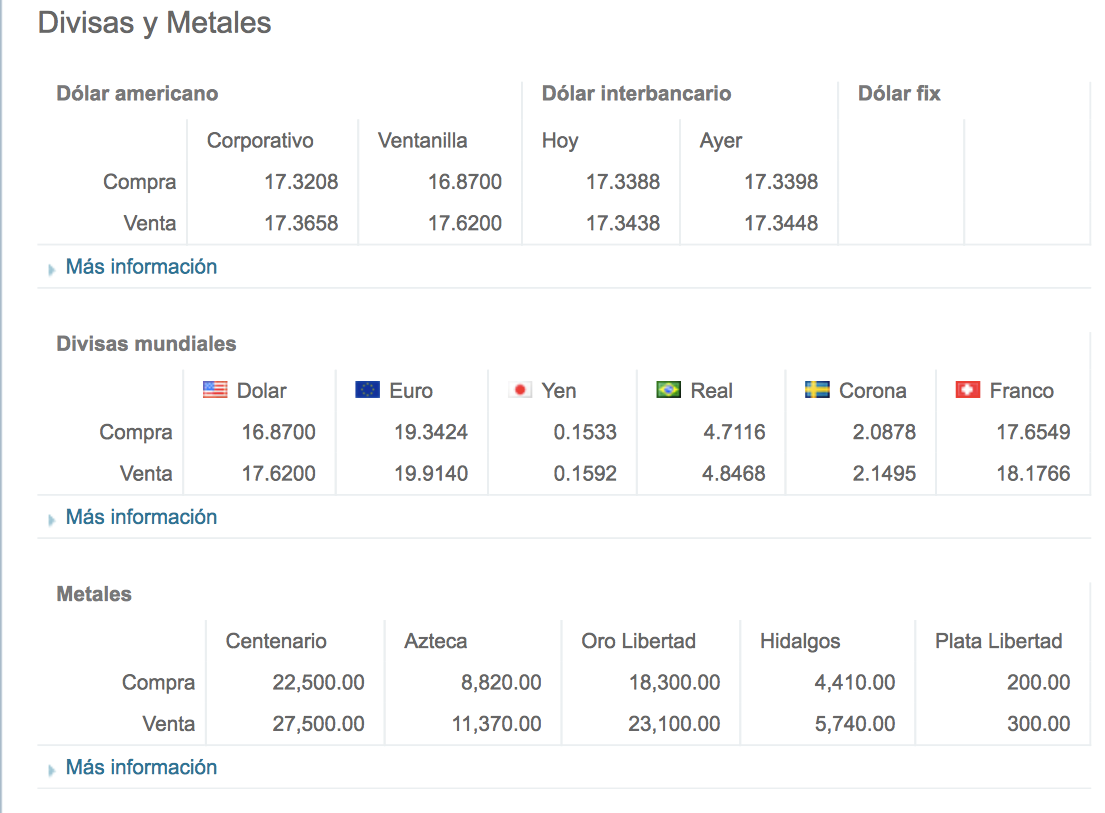1105x813 pixels.
Task: Click the Plata Libertad column heading
Action: 998,641
